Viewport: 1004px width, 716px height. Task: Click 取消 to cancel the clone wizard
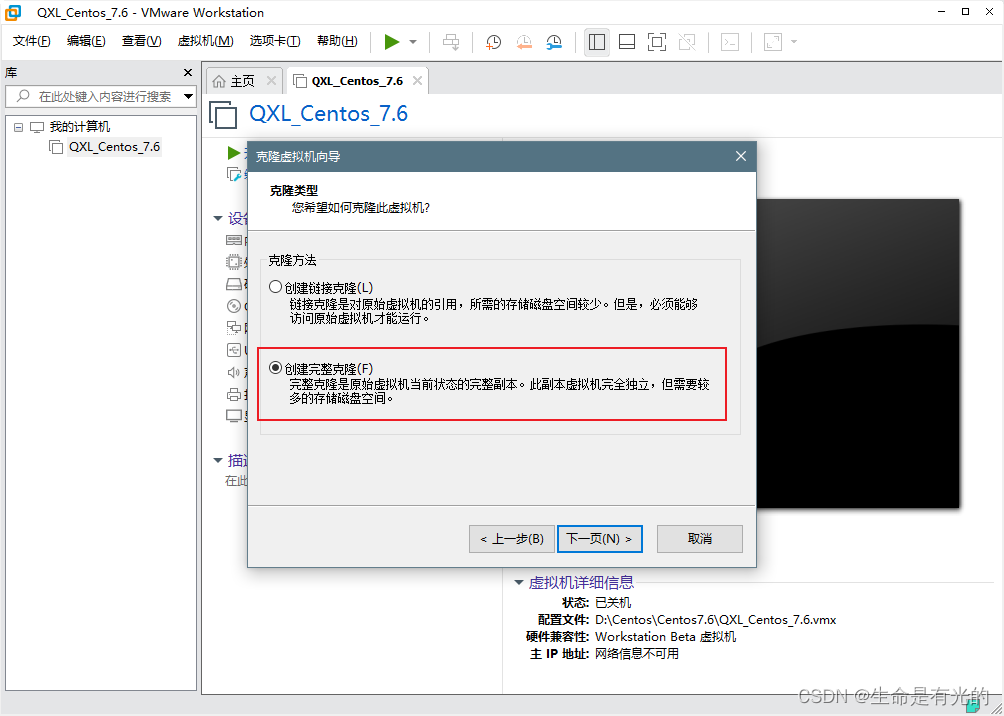(x=700, y=539)
